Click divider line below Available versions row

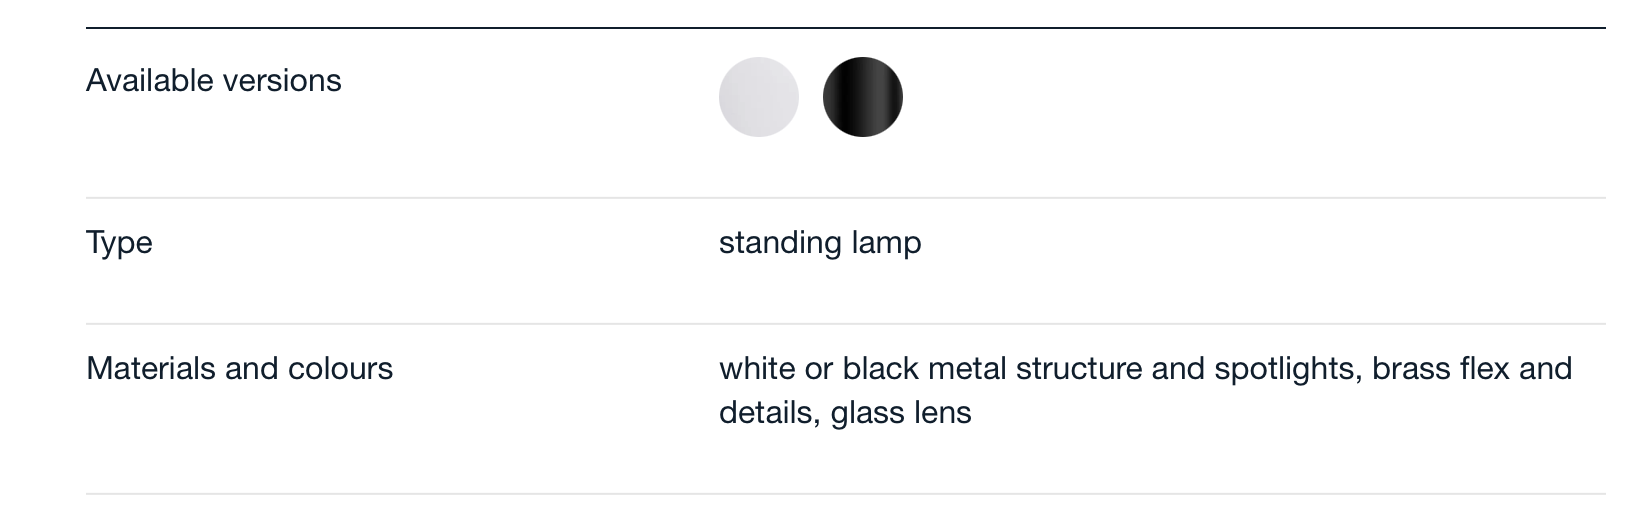coord(846,198)
